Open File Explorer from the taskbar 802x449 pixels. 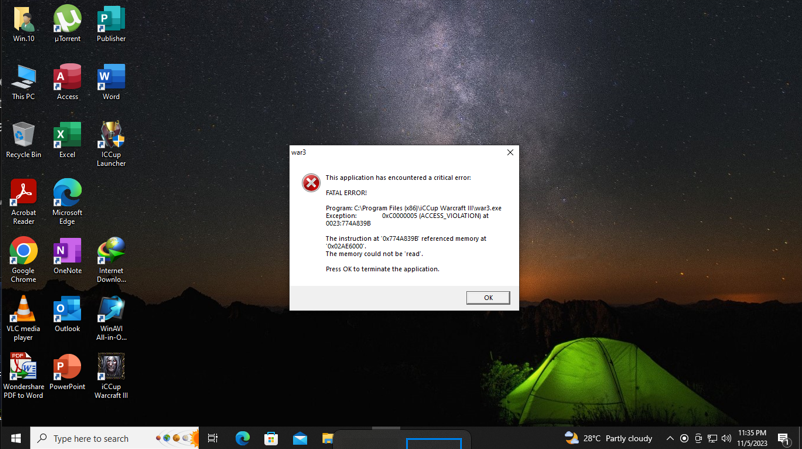(327, 438)
